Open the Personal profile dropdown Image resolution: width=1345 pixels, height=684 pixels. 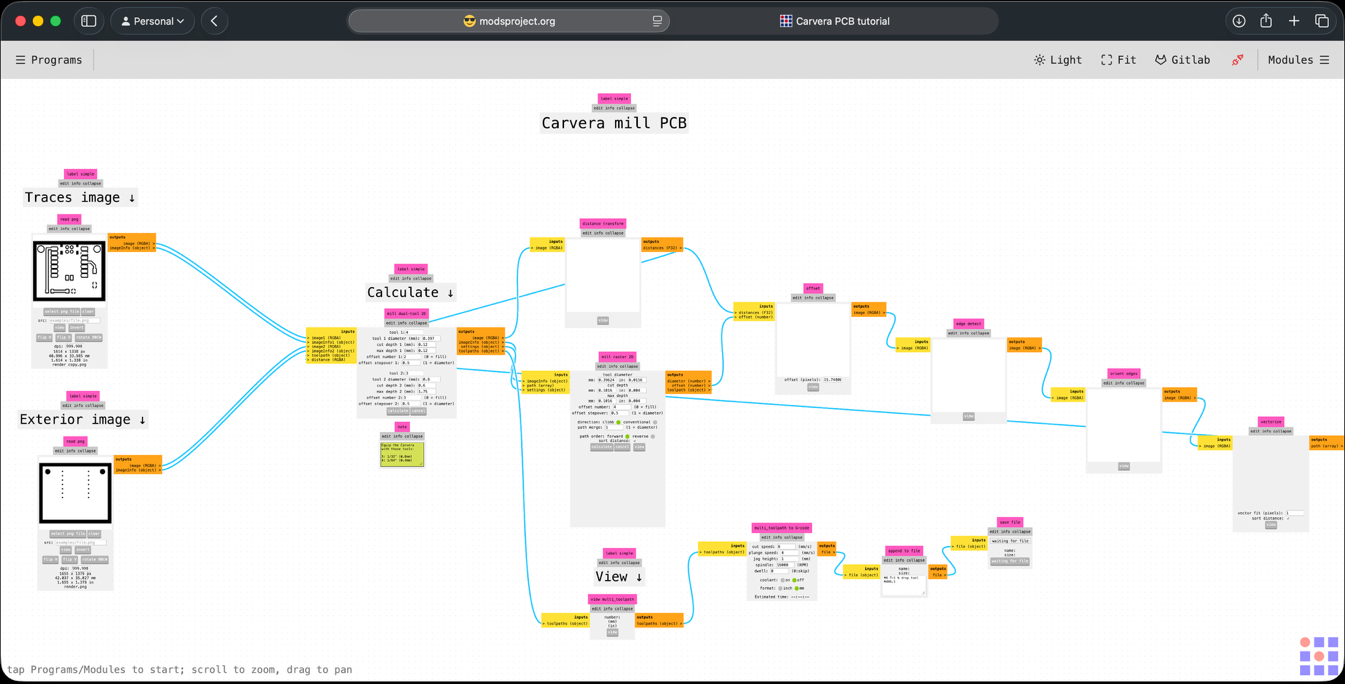click(152, 21)
